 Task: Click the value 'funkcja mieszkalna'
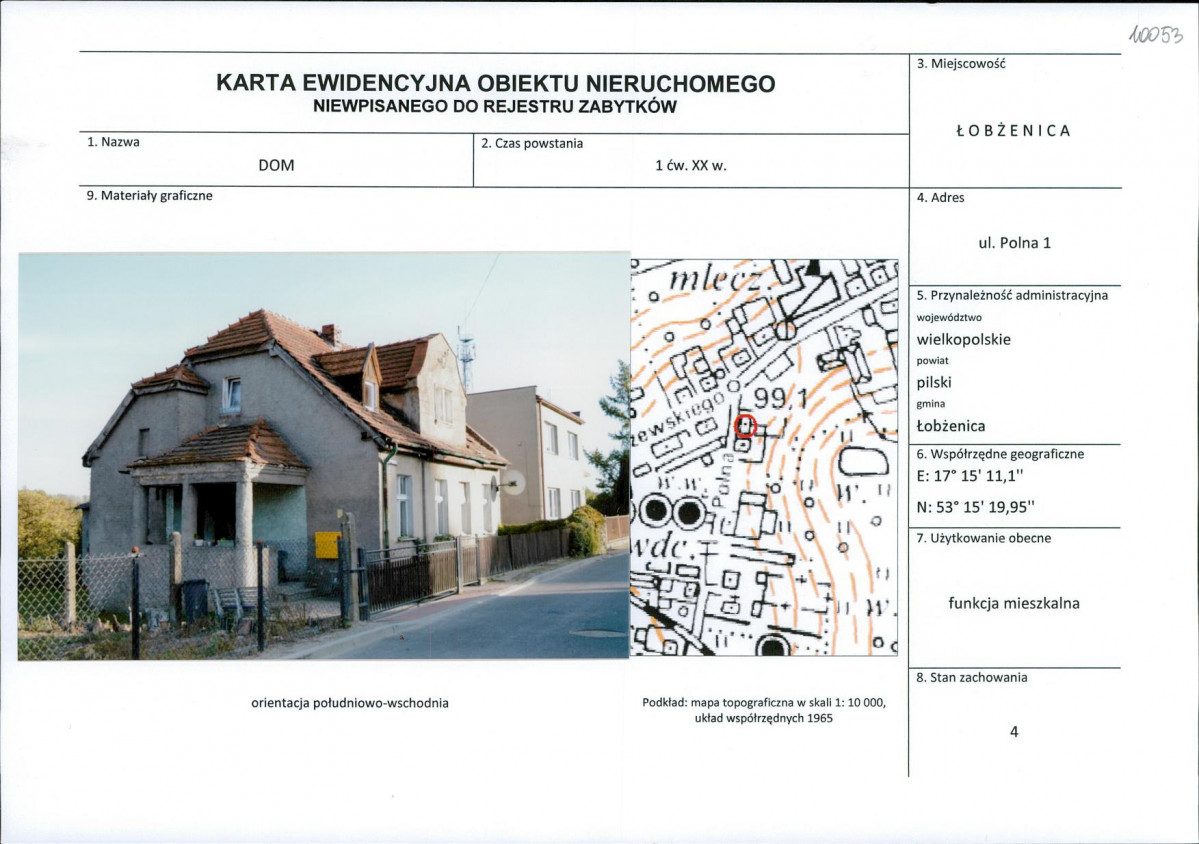(1014, 603)
